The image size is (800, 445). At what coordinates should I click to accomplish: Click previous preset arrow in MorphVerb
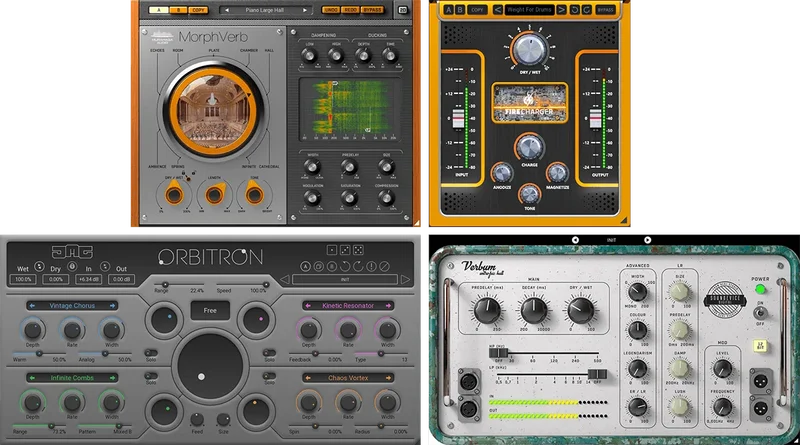[227, 10]
